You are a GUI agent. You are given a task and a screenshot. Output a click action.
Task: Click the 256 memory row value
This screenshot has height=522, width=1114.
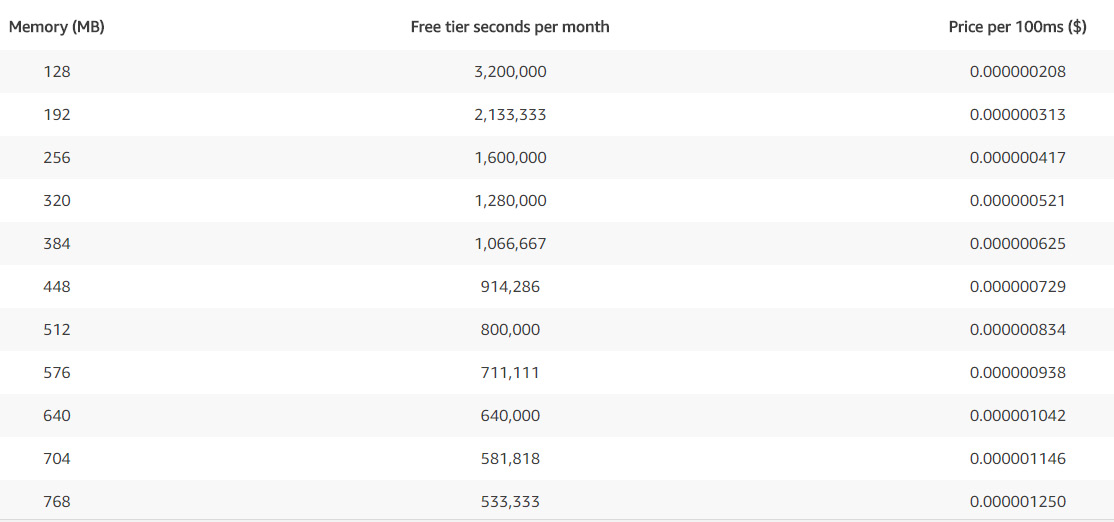[58, 158]
